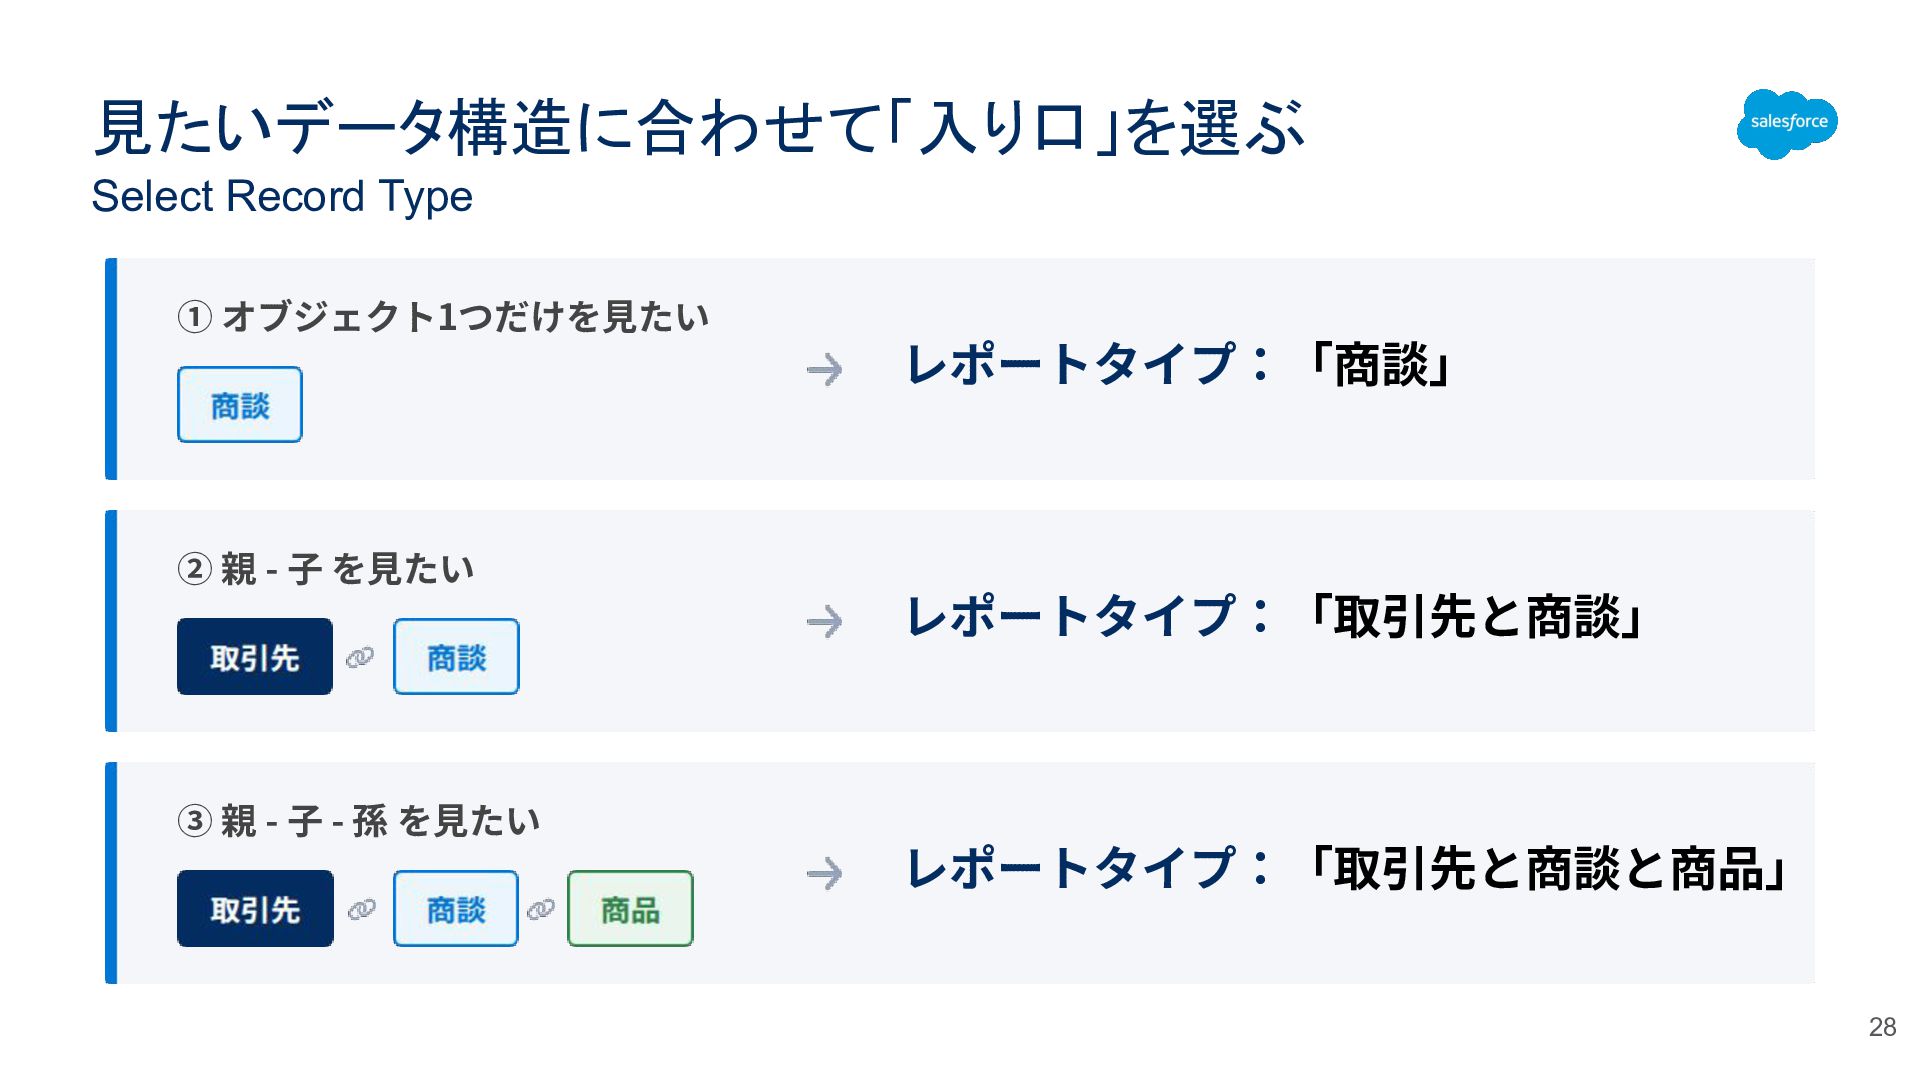This screenshot has width=1918, height=1080.
Task: Click the green 商品 box
Action: point(630,909)
